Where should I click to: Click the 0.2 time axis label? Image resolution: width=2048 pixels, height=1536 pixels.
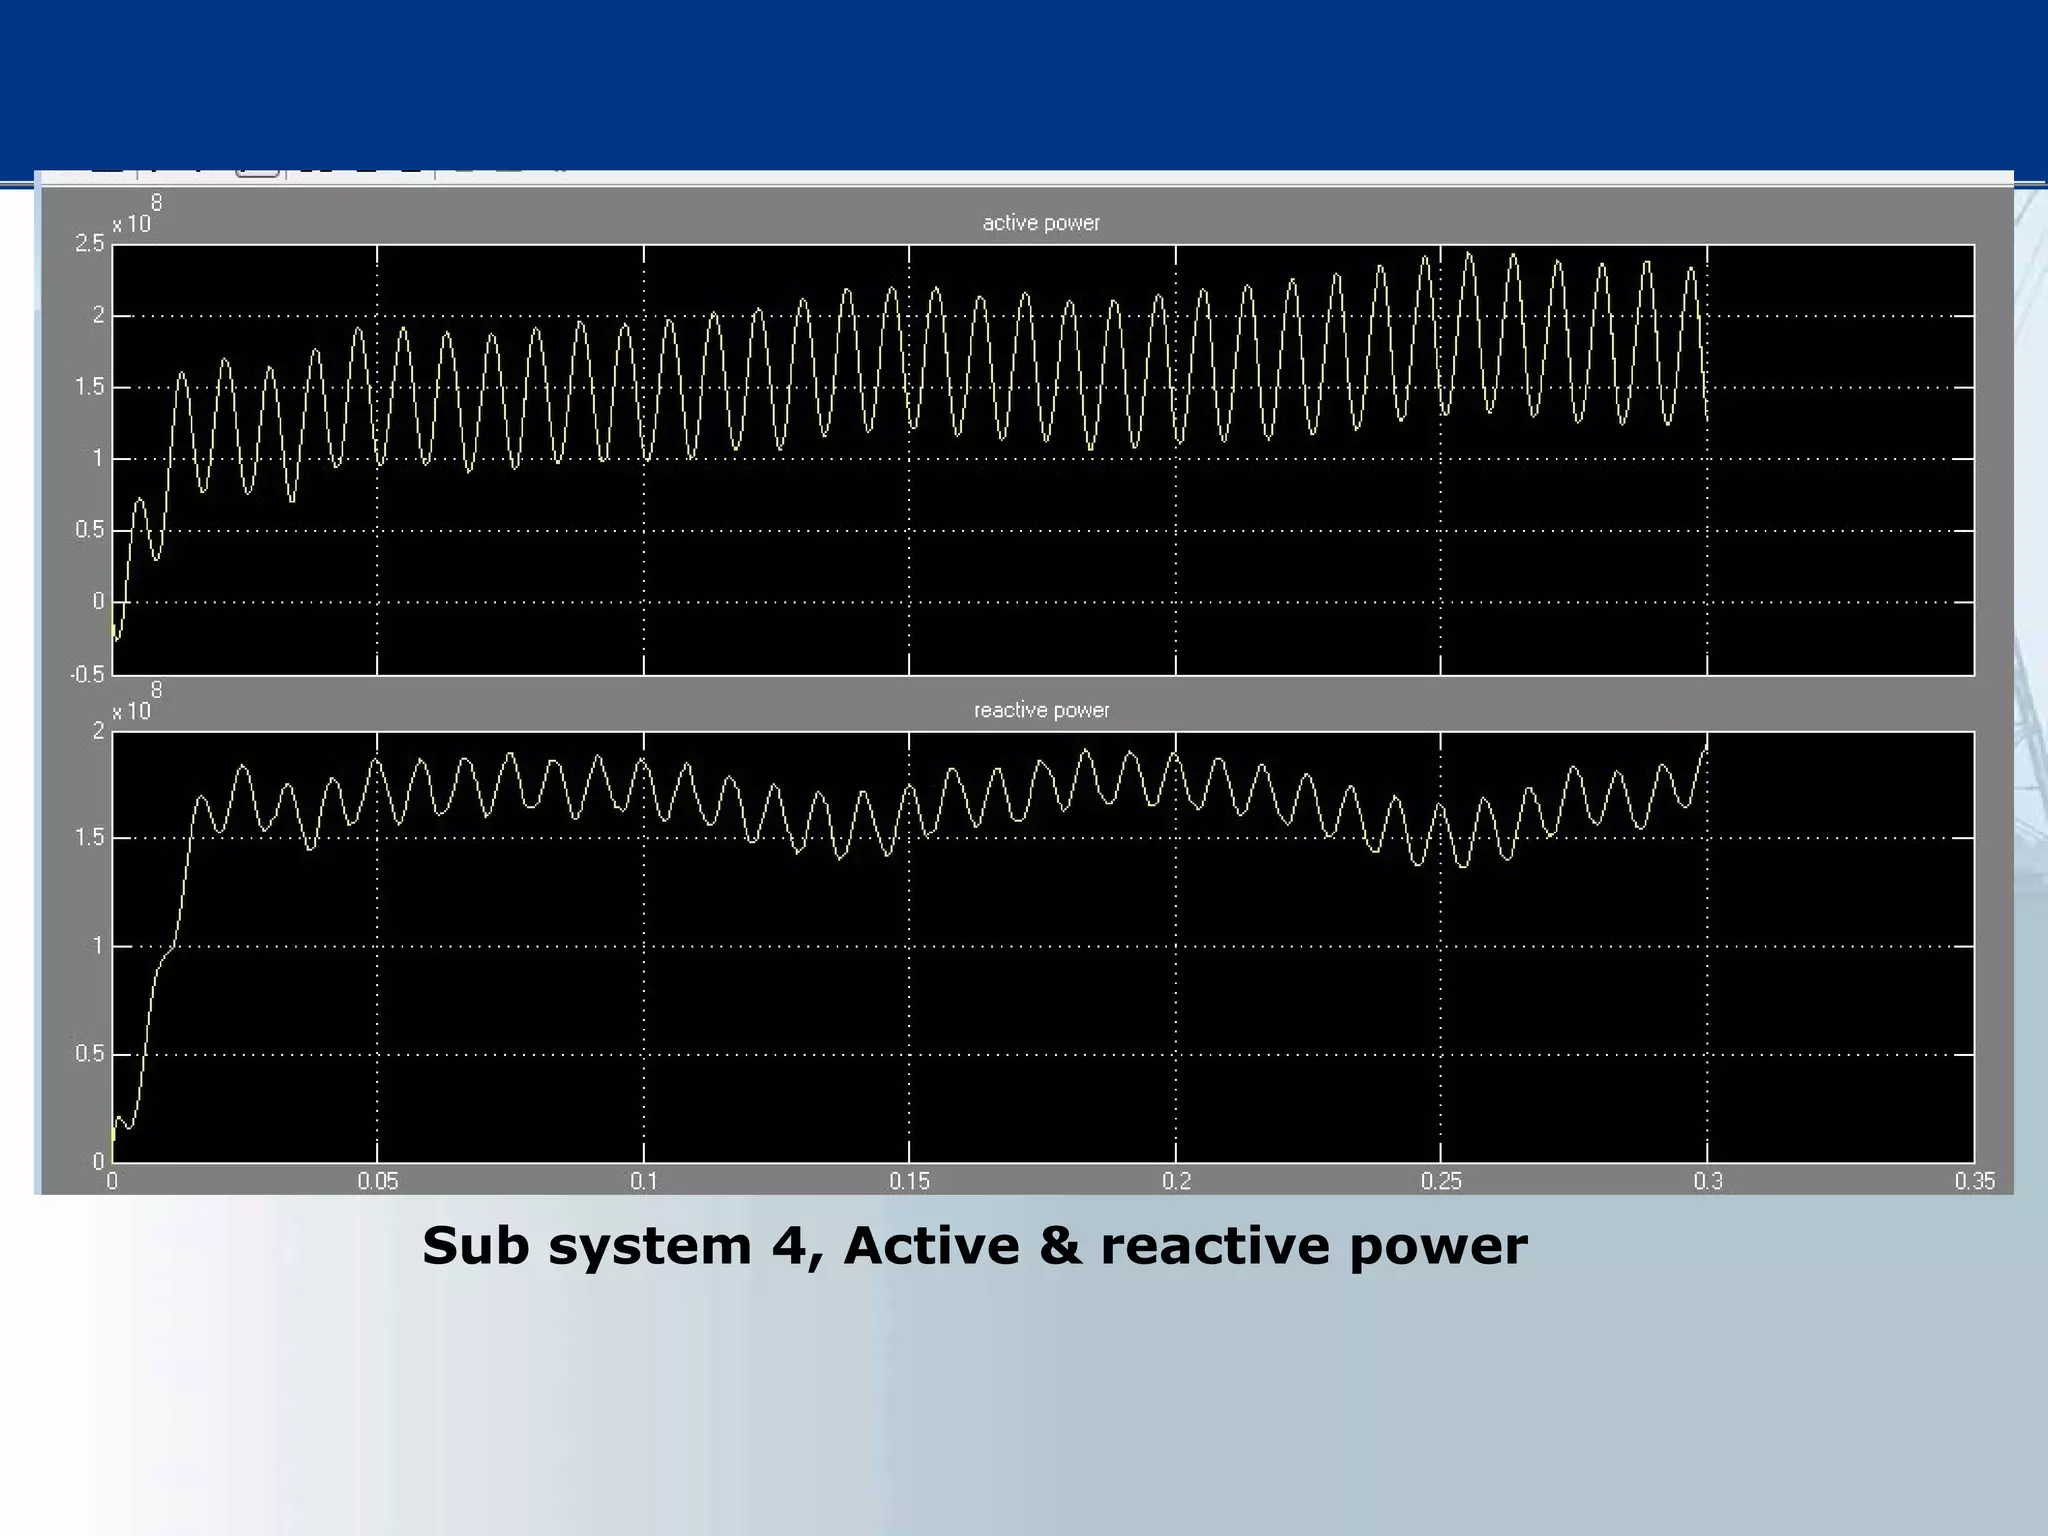click(1176, 1182)
